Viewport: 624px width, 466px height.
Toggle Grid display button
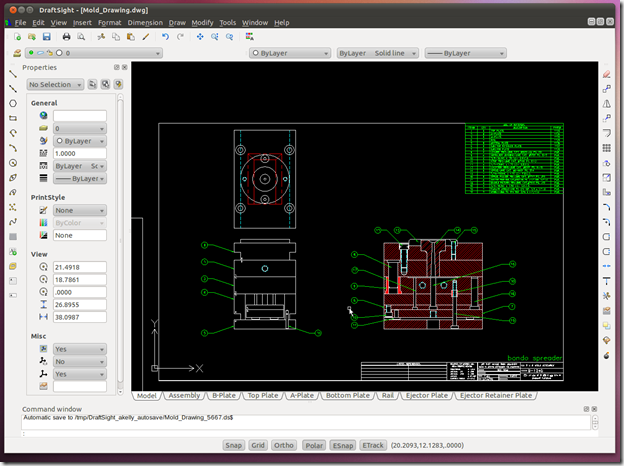point(258,445)
